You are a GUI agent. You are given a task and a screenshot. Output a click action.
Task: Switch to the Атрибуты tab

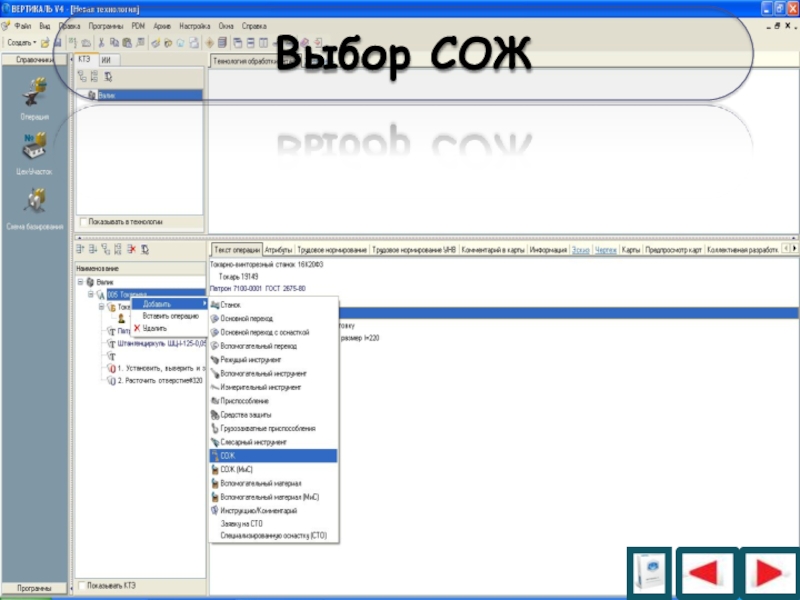coord(279,249)
